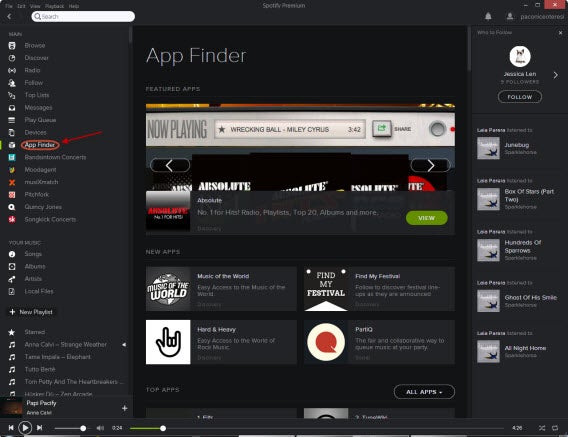Open the Songkick Concerts app icon
This screenshot has height=437, width=568.
pos(12,220)
